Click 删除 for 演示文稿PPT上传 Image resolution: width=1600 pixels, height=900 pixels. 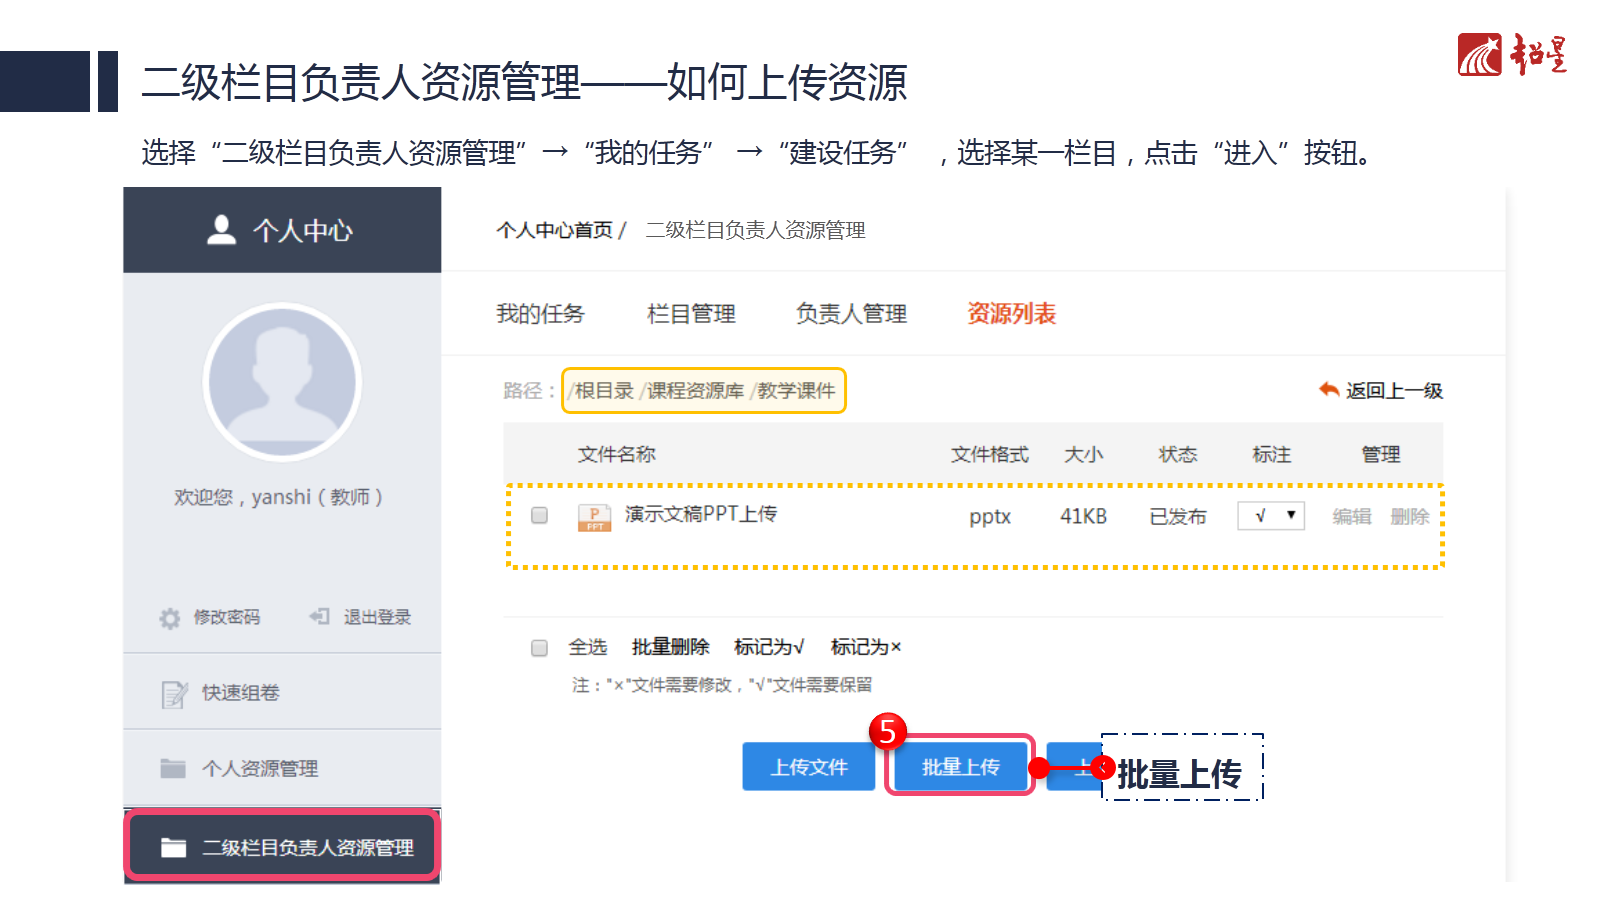click(1409, 516)
